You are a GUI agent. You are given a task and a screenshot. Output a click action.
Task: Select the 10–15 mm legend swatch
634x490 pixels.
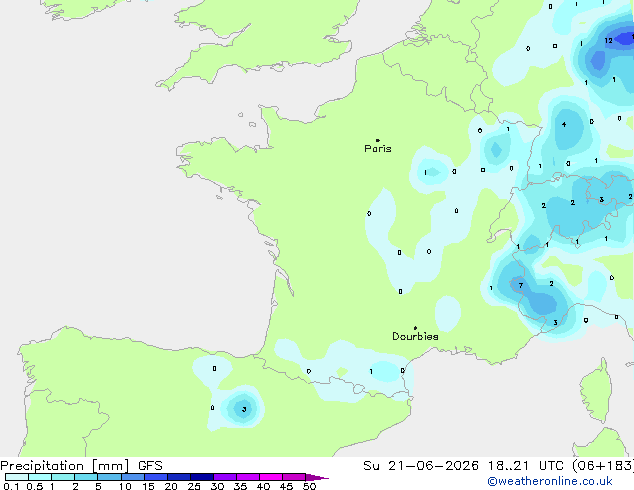click(x=133, y=477)
